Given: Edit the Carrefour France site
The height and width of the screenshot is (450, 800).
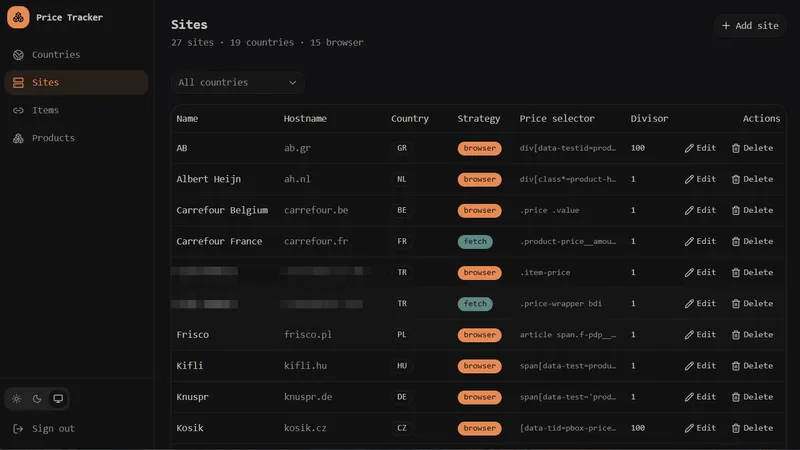Looking at the screenshot, I should [x=700, y=241].
